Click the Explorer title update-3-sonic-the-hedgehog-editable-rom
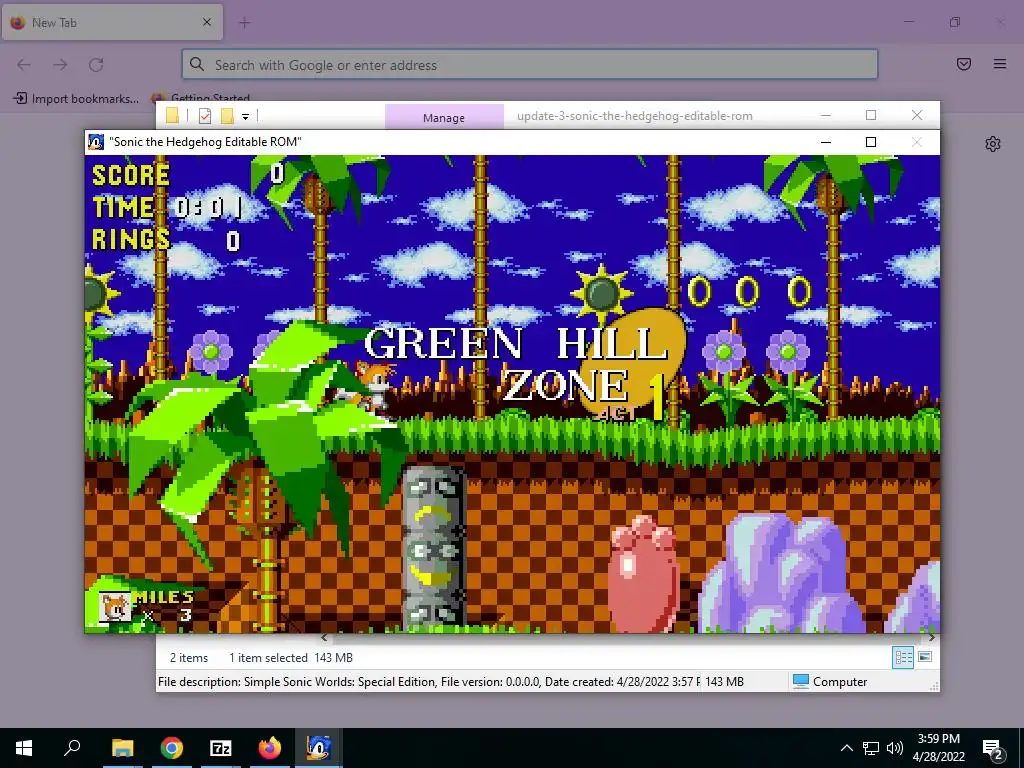1024x768 pixels. pyautogui.click(x=635, y=116)
